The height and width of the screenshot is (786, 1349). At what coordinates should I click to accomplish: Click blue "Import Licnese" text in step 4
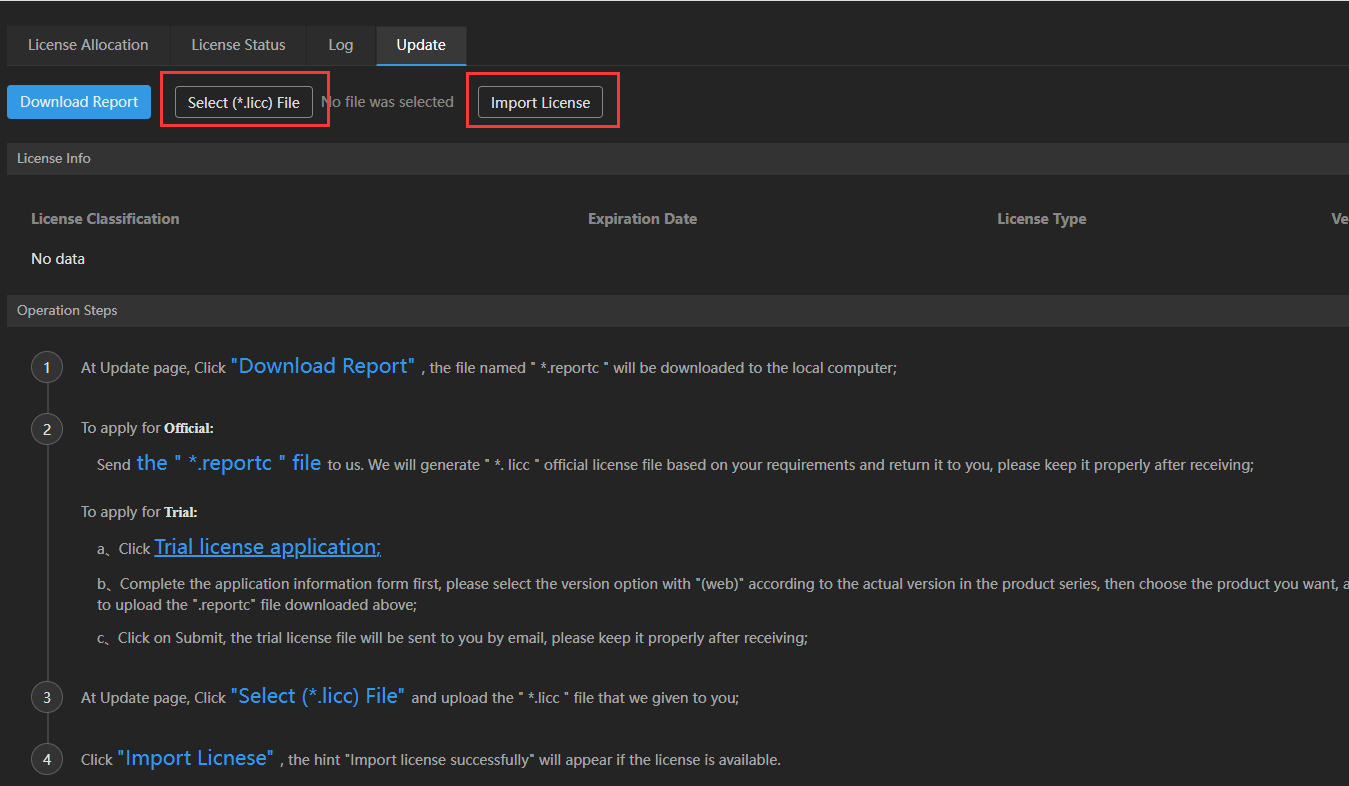(195, 758)
